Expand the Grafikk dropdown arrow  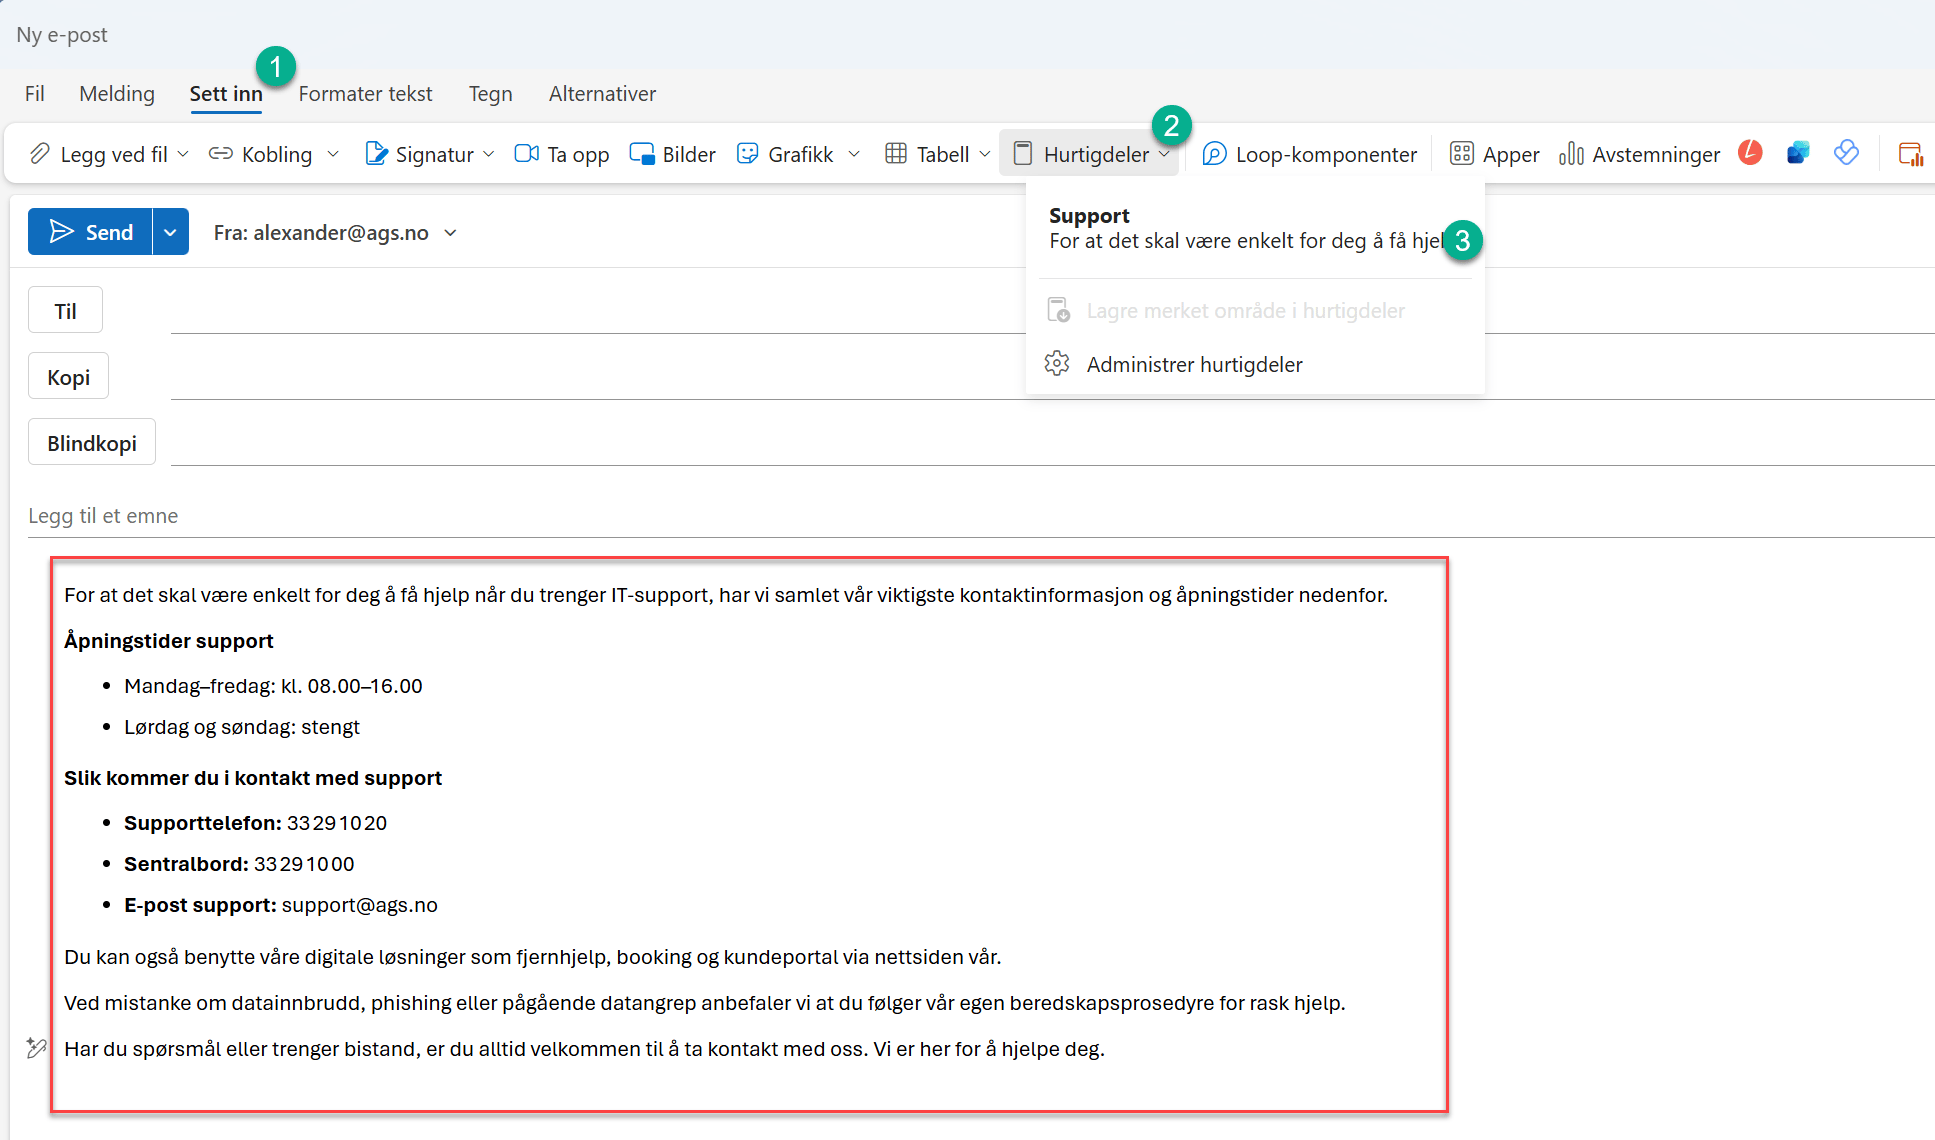pyautogui.click(x=854, y=154)
